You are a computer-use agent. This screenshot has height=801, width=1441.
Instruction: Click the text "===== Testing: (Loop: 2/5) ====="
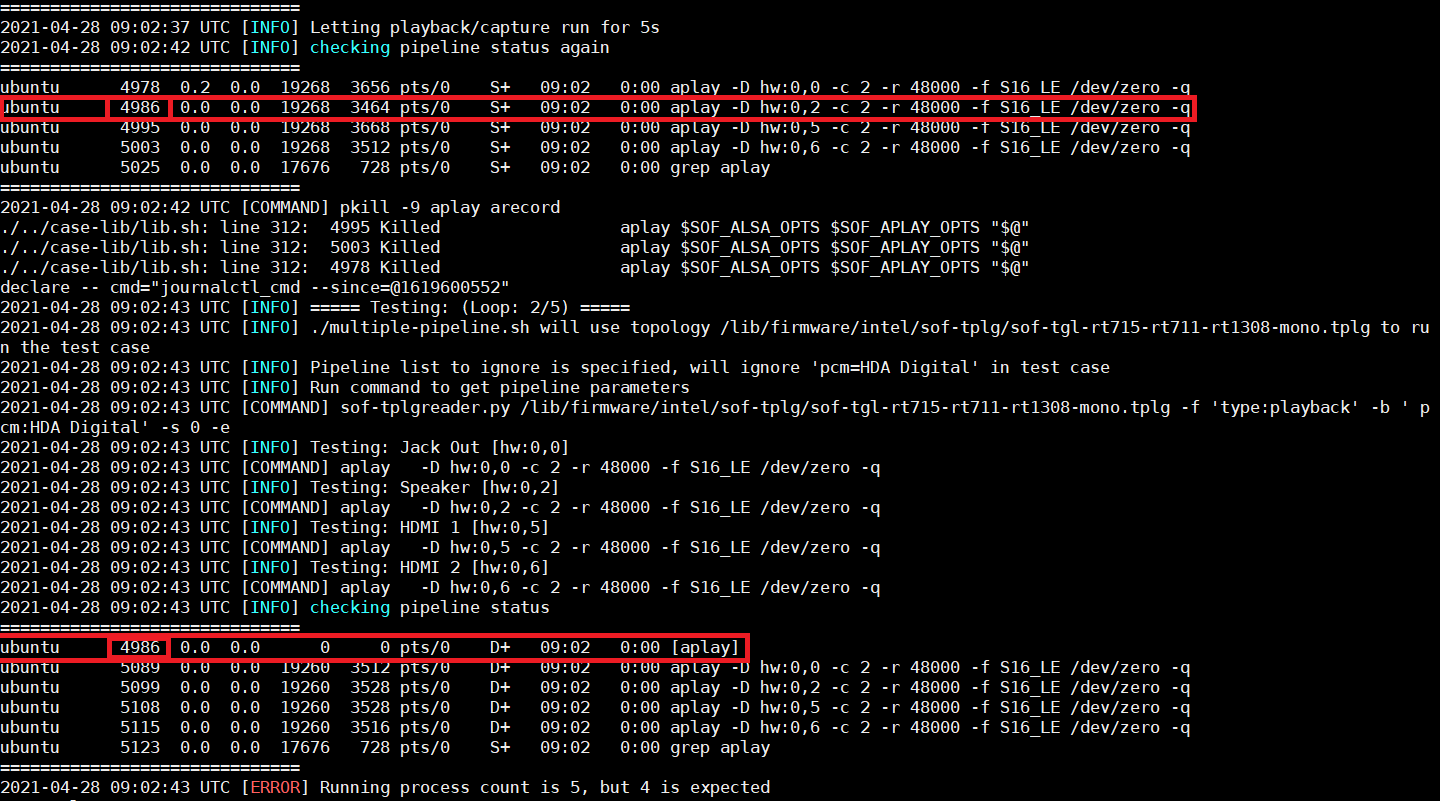[x=470, y=308]
